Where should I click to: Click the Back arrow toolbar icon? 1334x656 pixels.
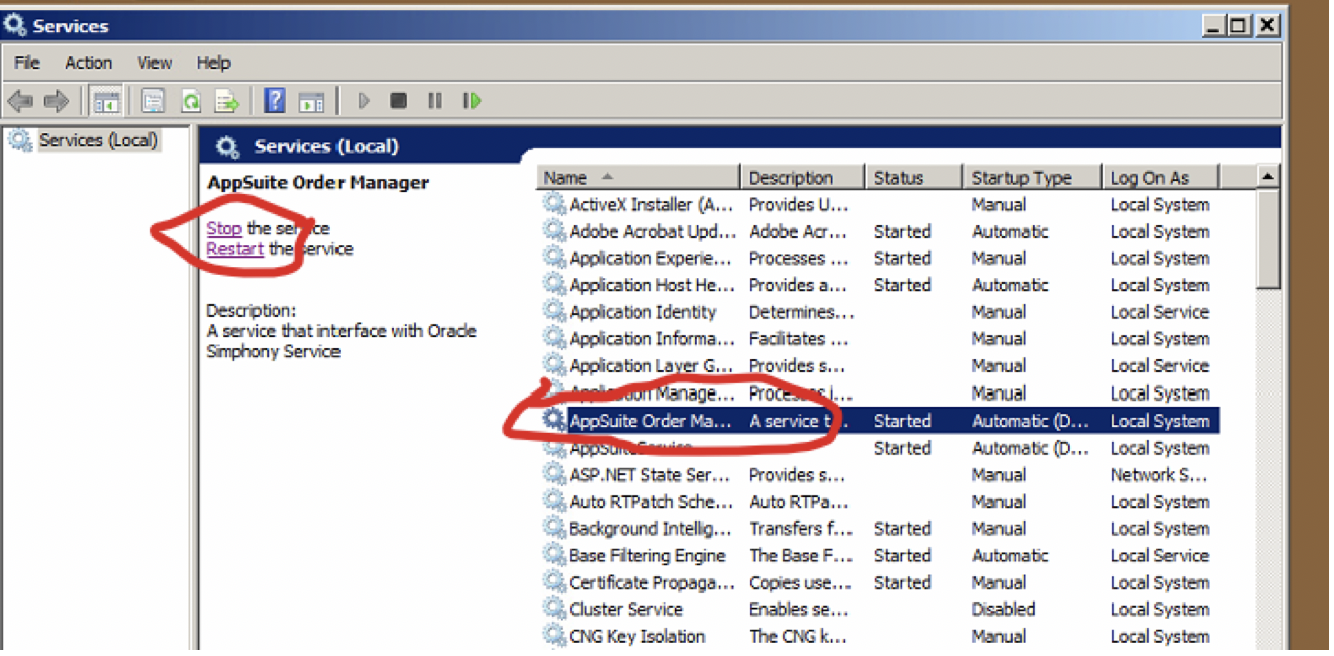coord(20,101)
